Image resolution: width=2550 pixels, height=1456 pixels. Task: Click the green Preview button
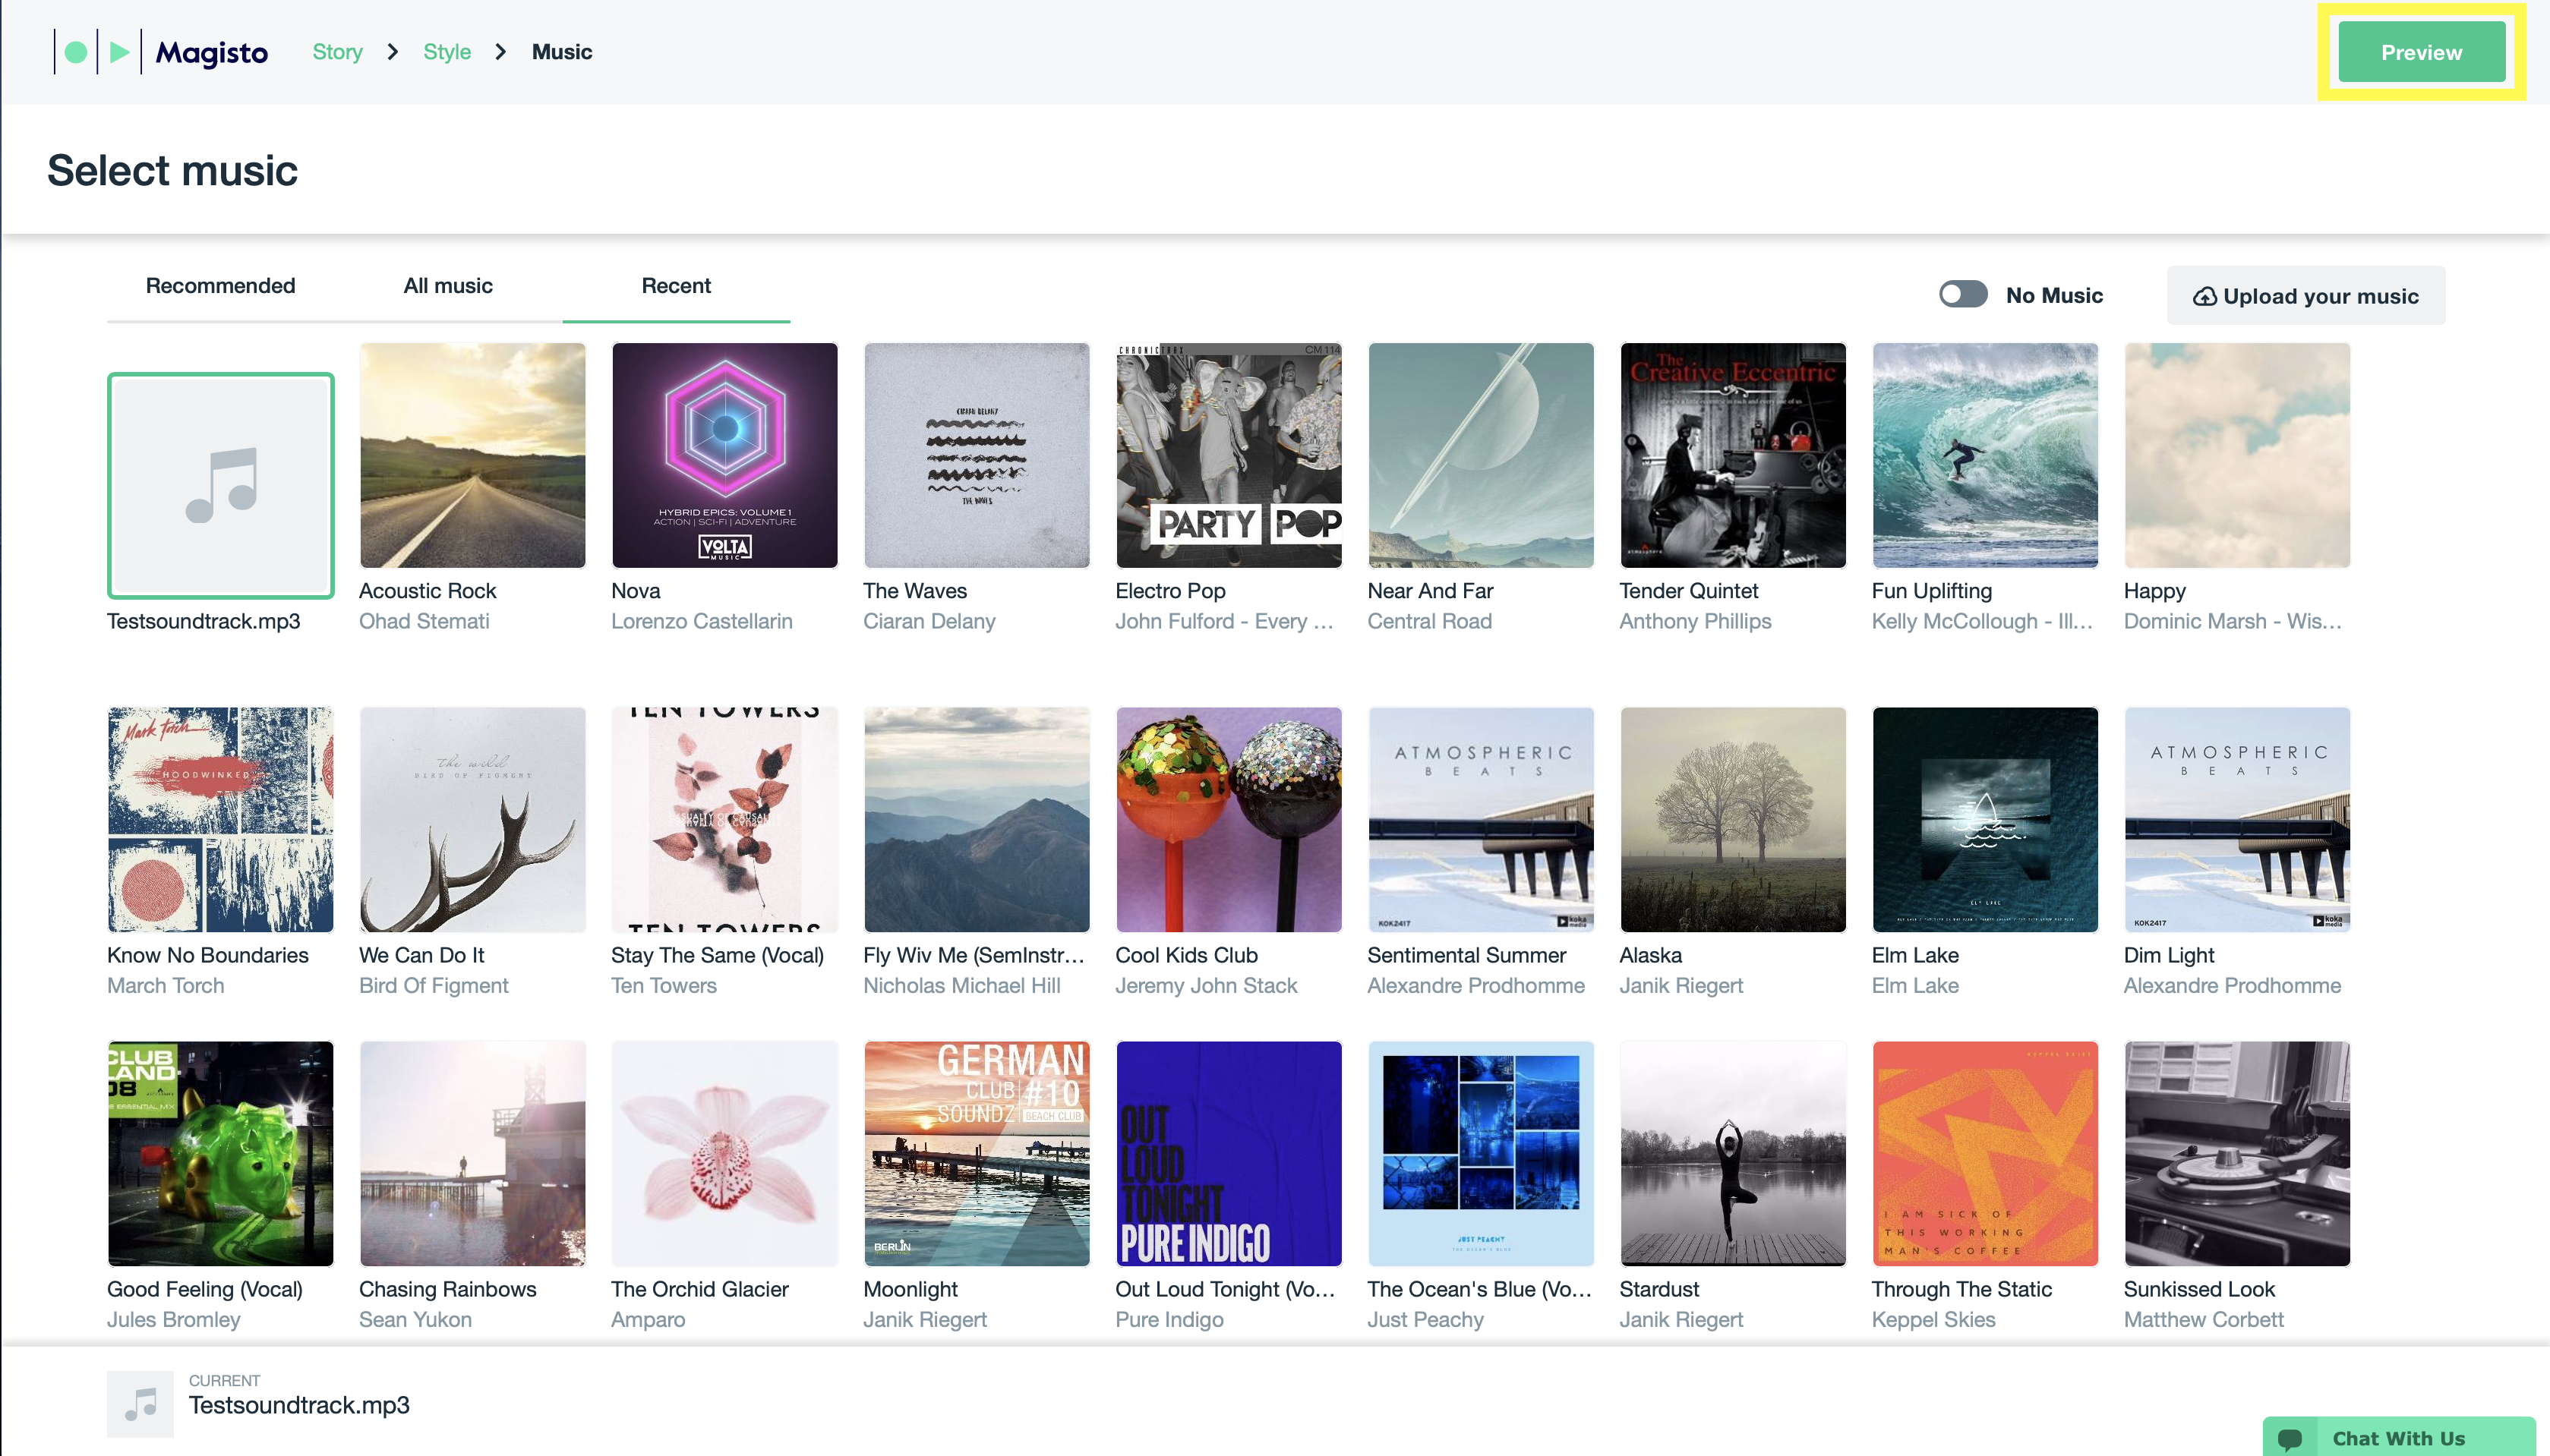(x=2421, y=52)
